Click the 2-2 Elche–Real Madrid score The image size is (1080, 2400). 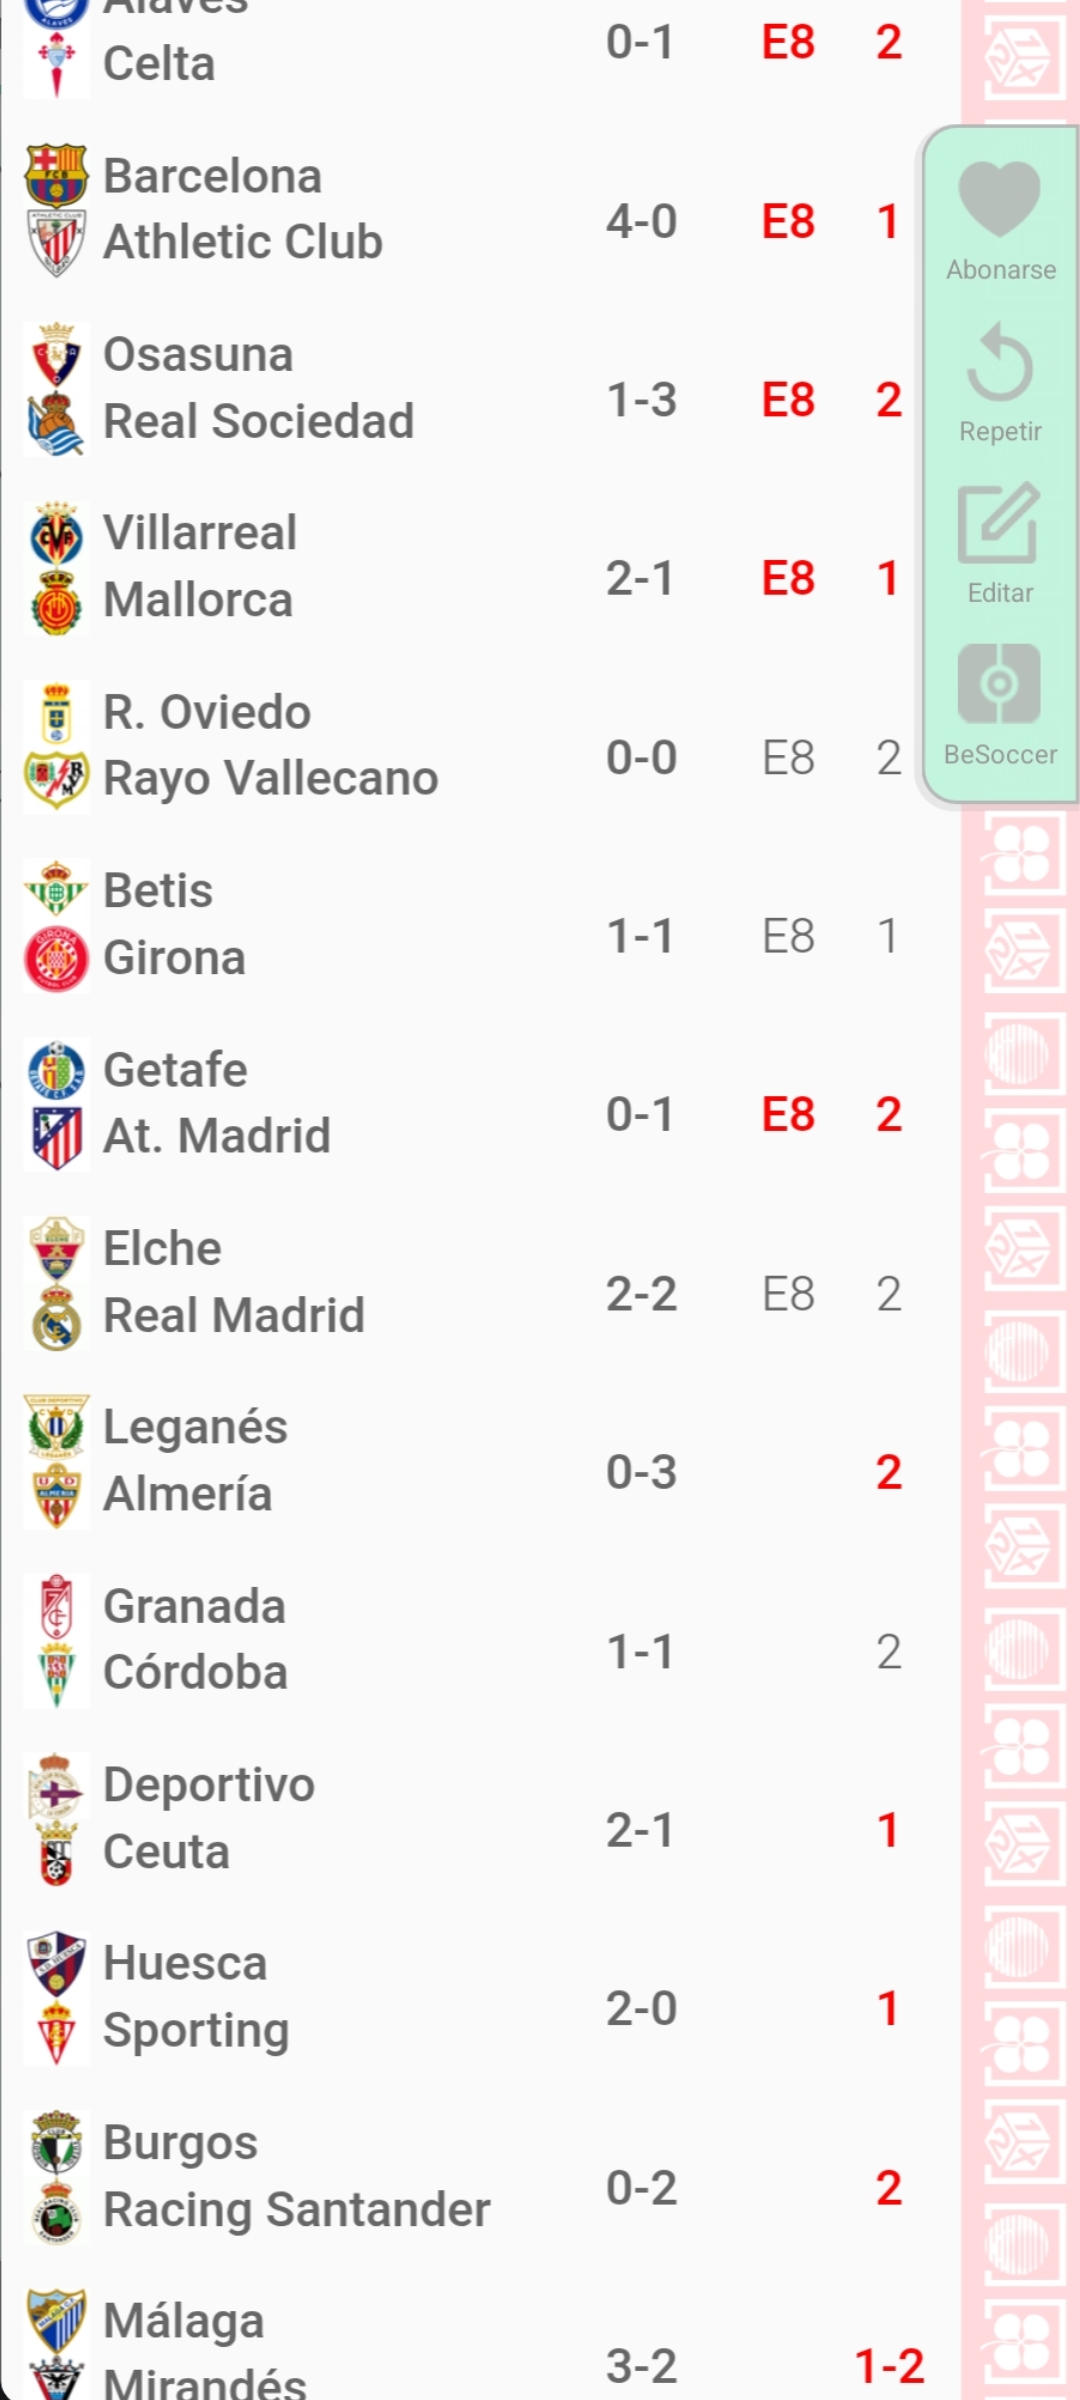pyautogui.click(x=641, y=1294)
